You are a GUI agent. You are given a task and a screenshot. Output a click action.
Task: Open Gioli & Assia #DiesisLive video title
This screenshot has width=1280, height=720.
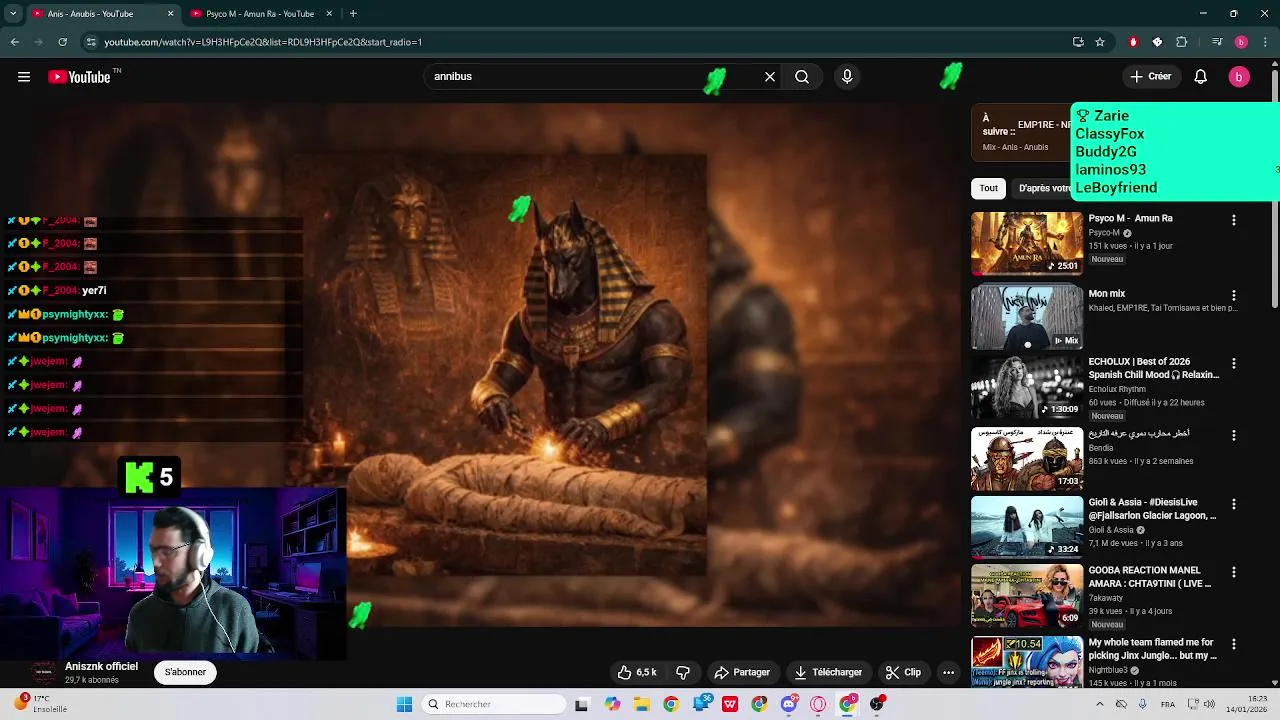click(1152, 509)
